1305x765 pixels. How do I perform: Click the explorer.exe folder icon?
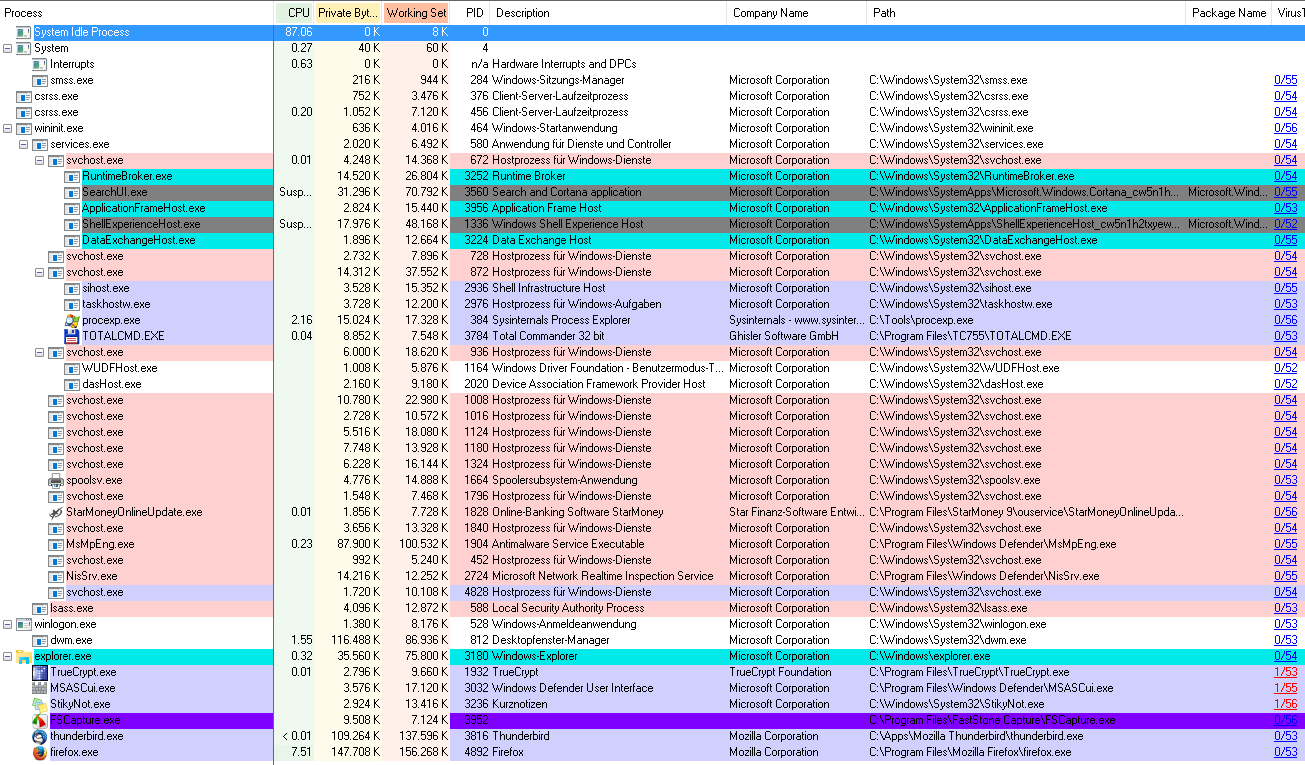(x=24, y=656)
